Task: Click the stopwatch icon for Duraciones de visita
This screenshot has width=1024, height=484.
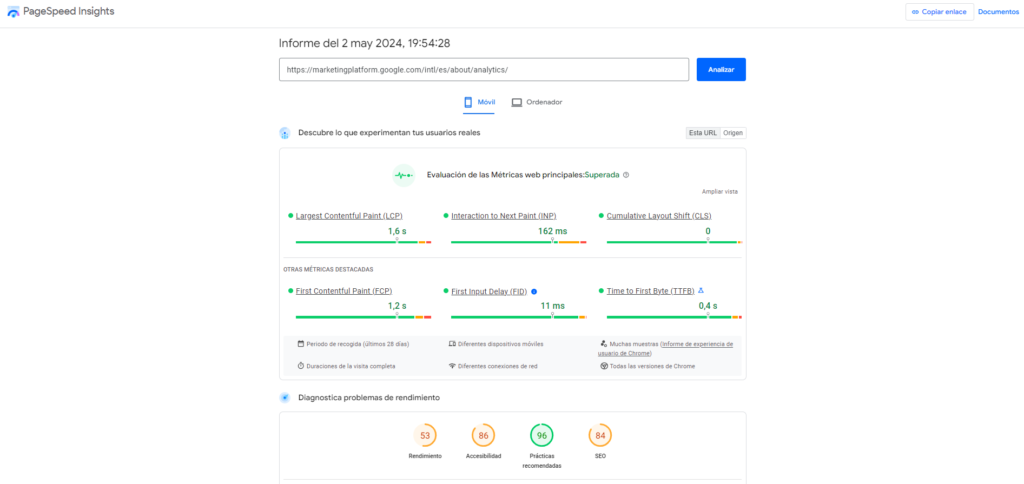Action: coord(301,366)
